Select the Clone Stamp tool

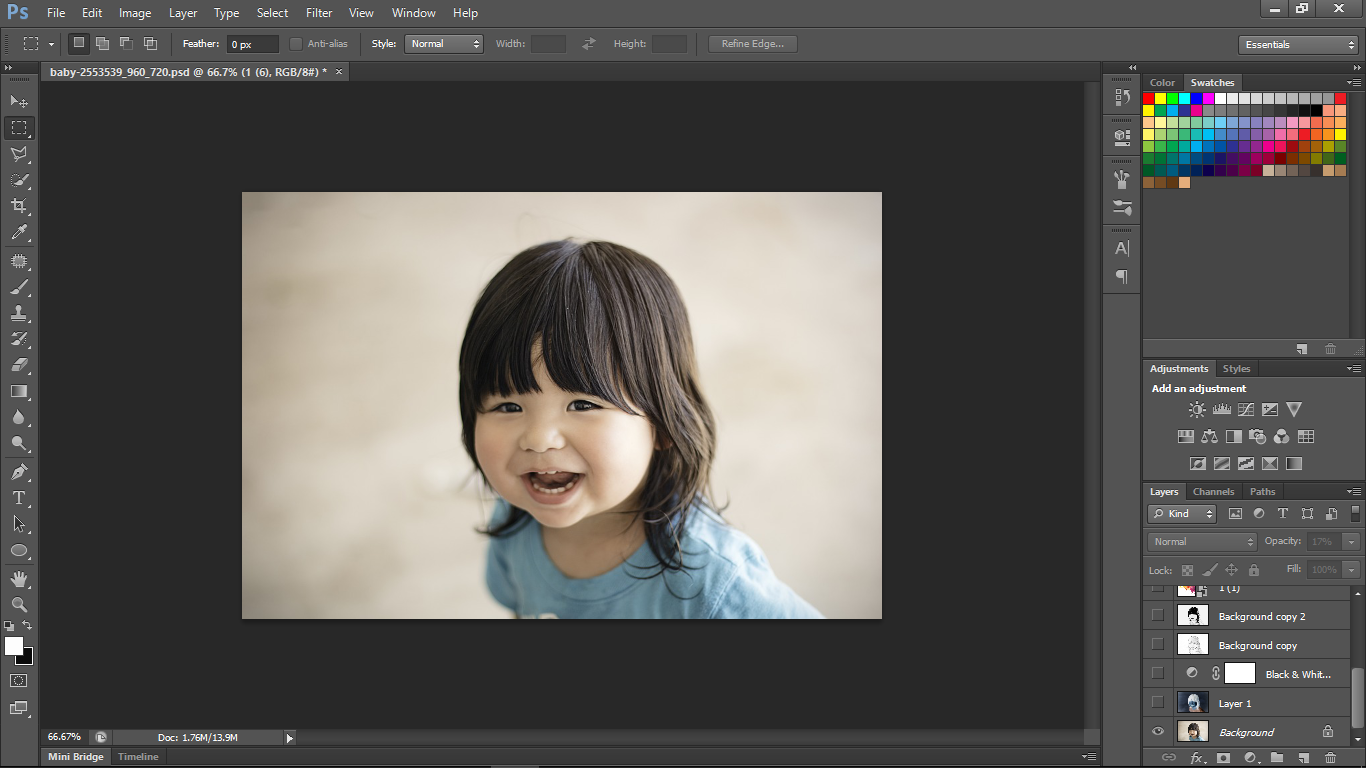click(19, 313)
